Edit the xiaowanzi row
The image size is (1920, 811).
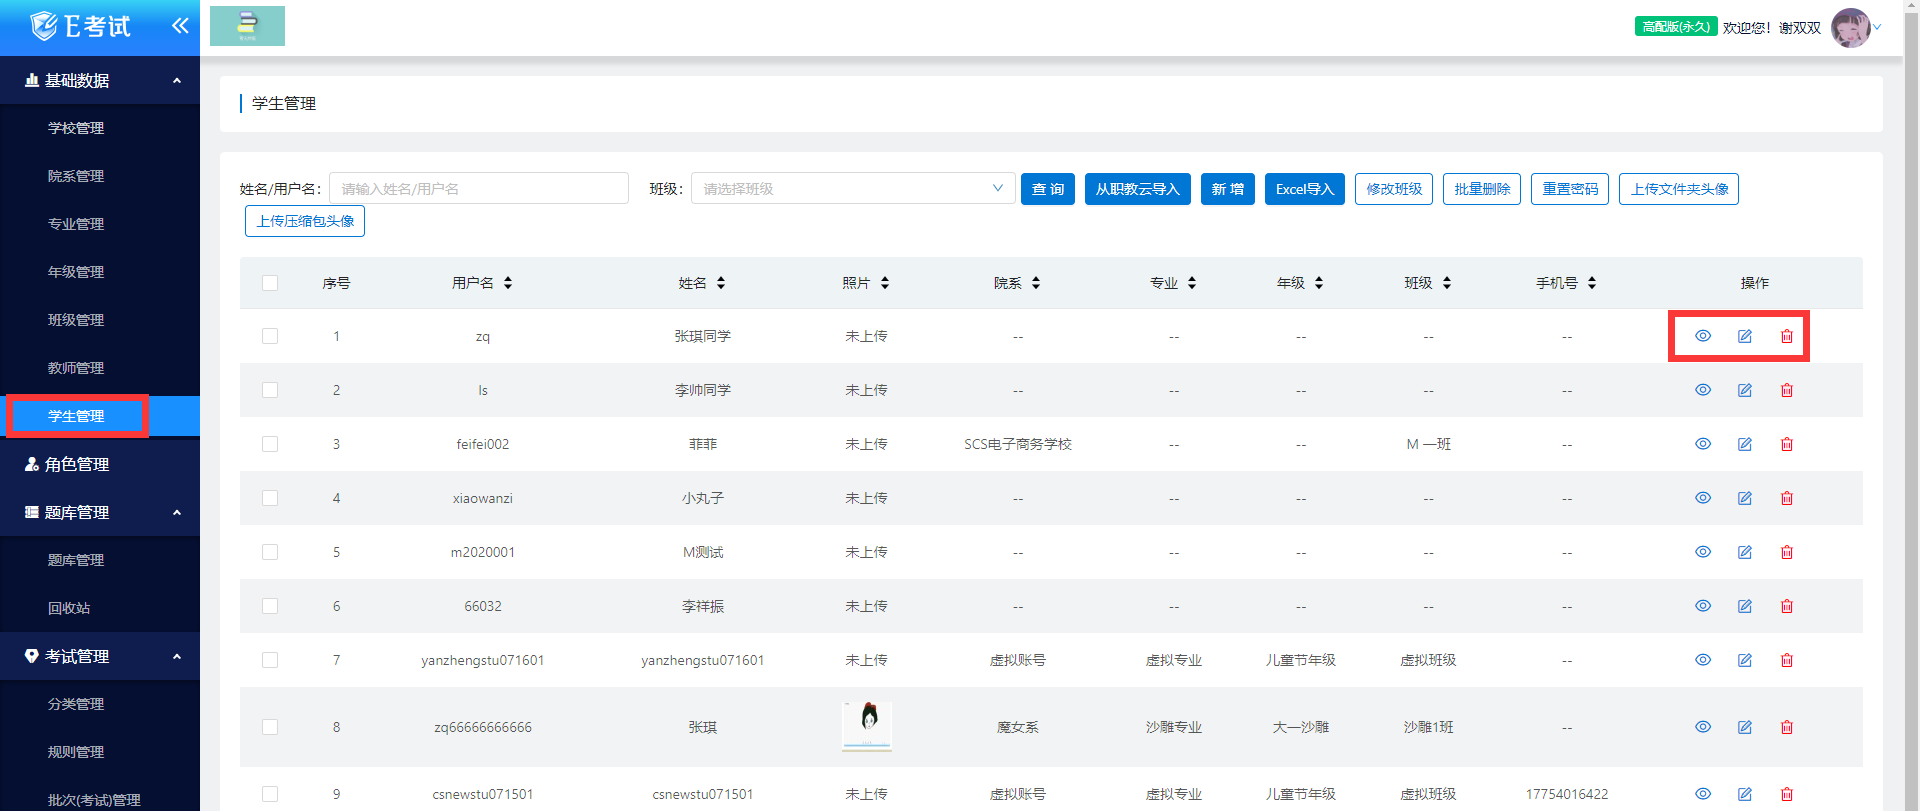1745,498
